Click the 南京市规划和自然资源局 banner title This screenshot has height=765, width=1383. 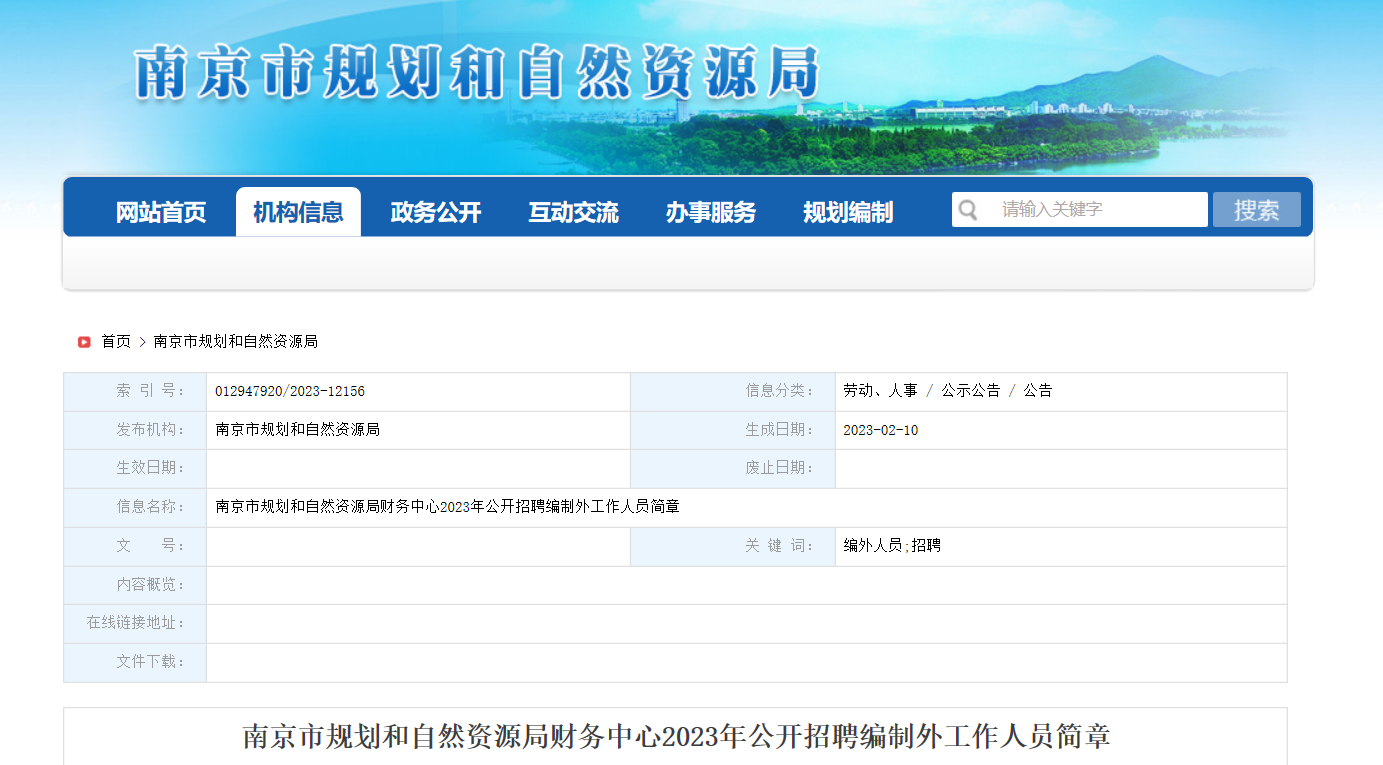(477, 73)
